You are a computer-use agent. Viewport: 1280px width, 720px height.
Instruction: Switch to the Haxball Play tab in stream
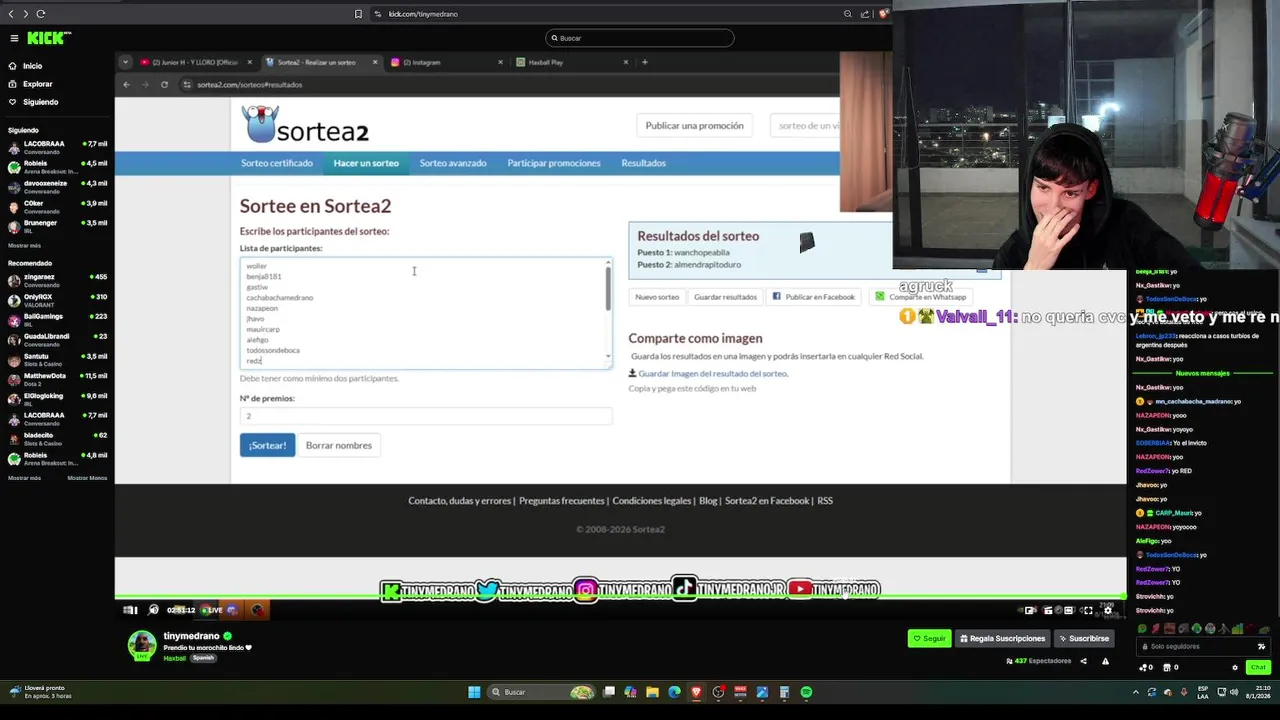pos(571,62)
